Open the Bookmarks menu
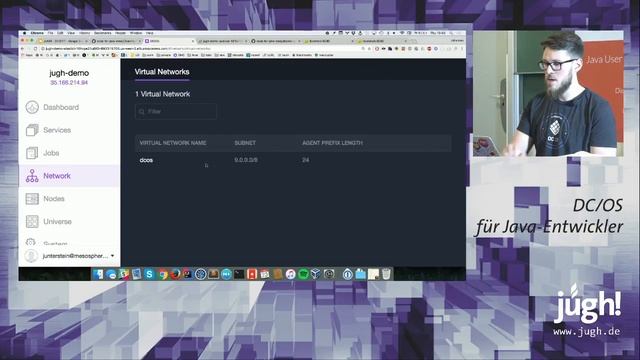 102,33
